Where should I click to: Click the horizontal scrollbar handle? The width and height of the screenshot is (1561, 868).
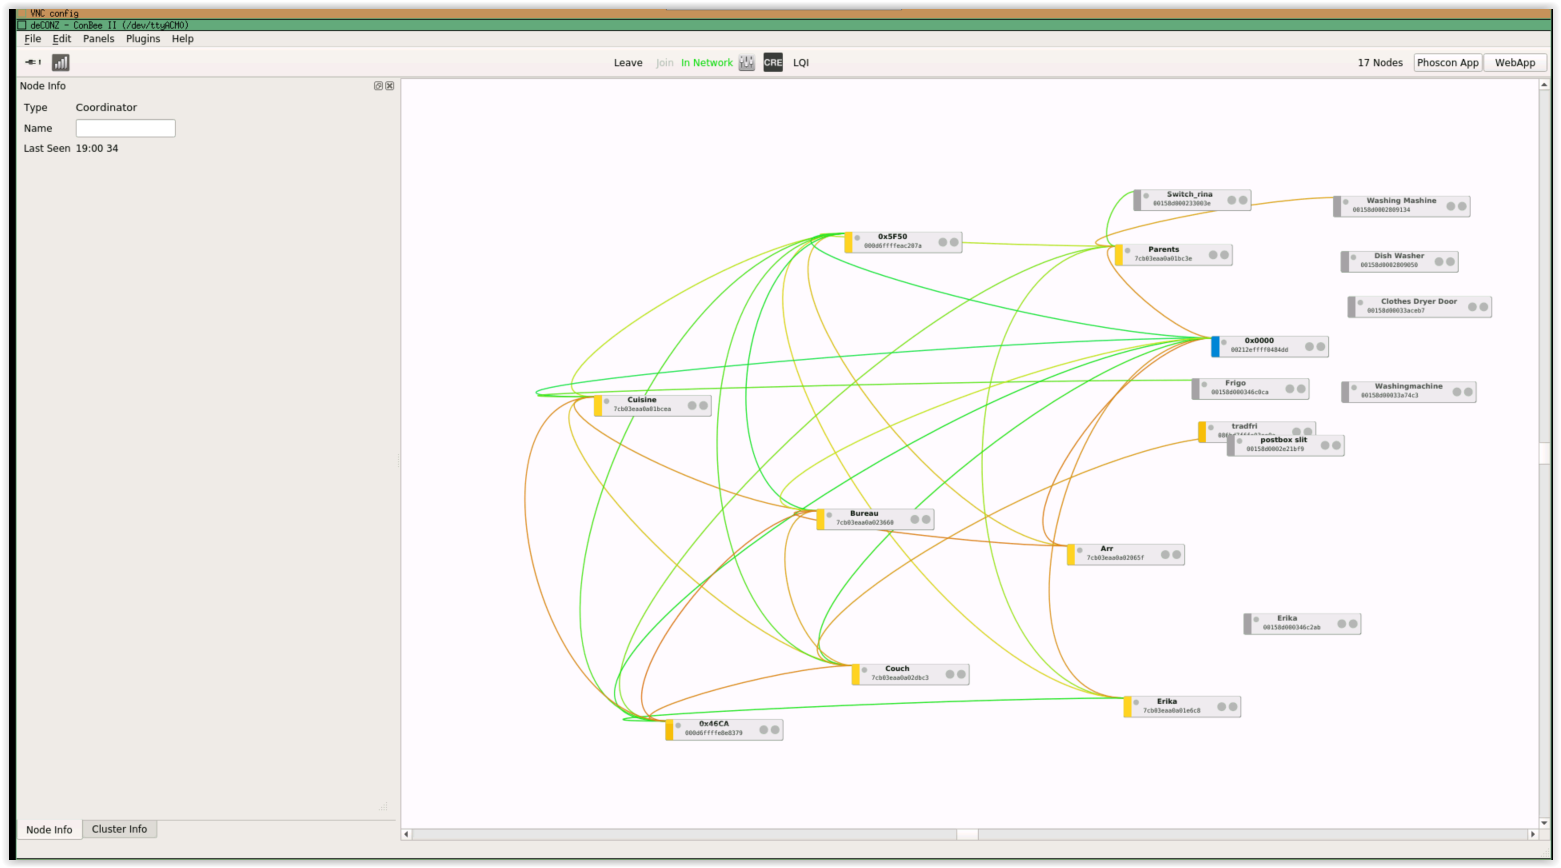pos(967,834)
